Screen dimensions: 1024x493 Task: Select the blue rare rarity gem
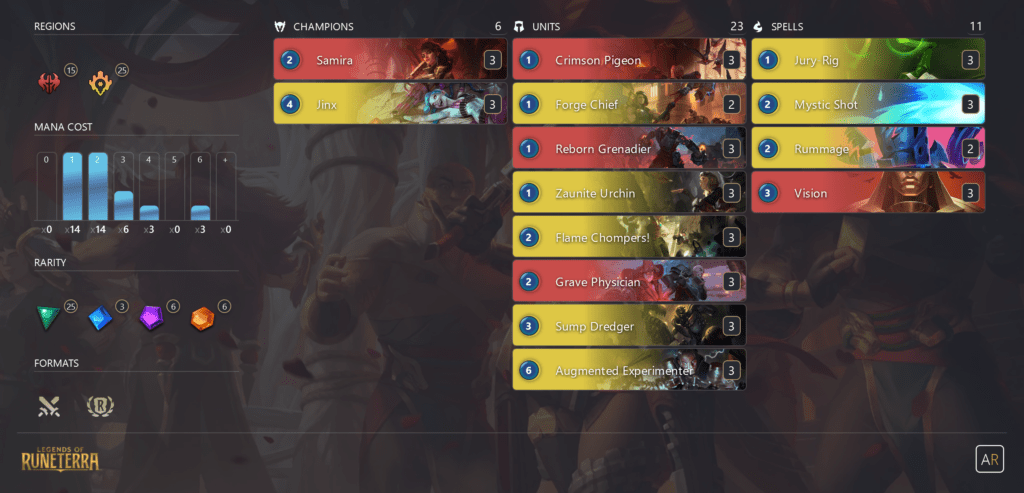pos(100,318)
